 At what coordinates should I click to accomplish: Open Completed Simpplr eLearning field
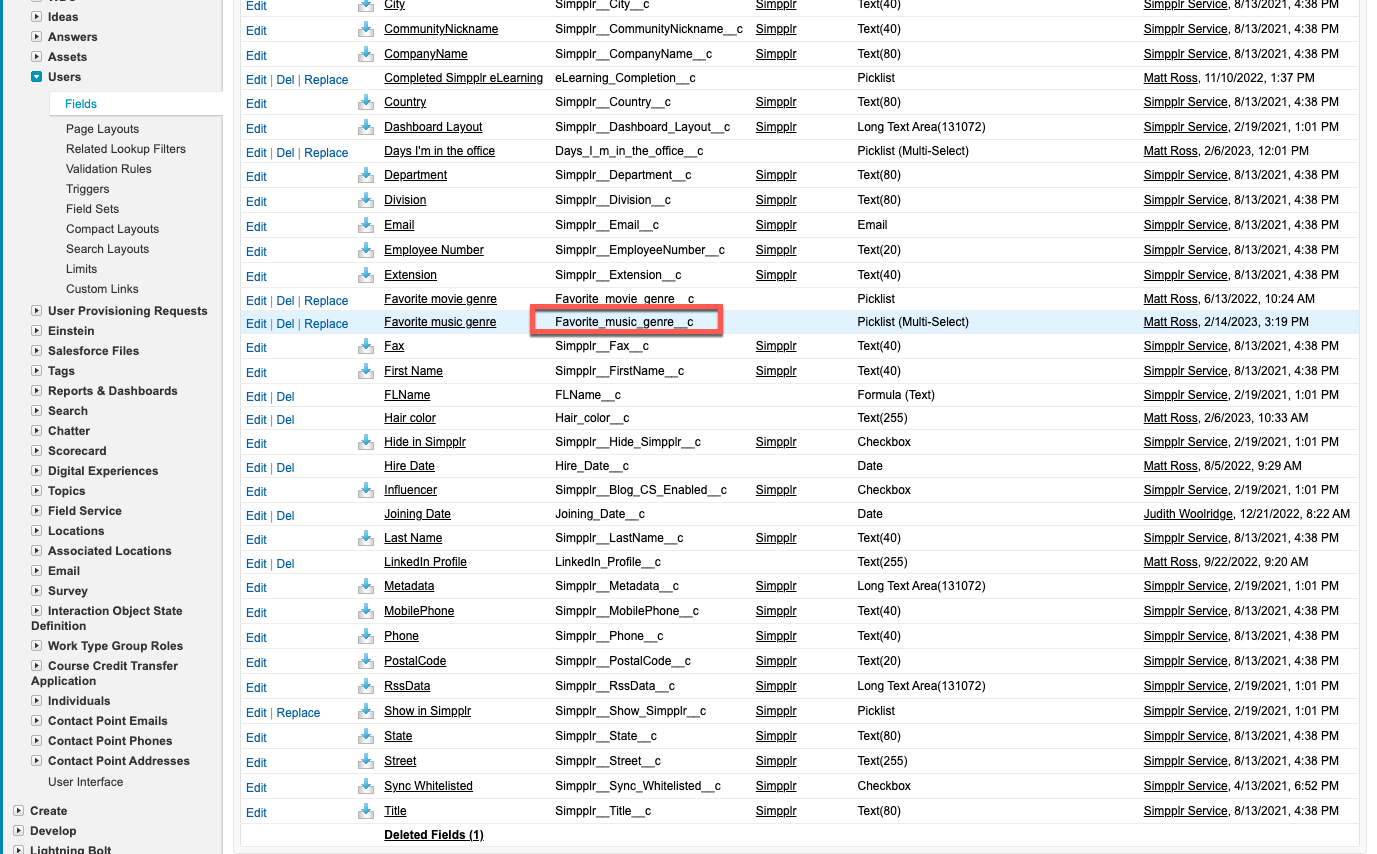463,78
